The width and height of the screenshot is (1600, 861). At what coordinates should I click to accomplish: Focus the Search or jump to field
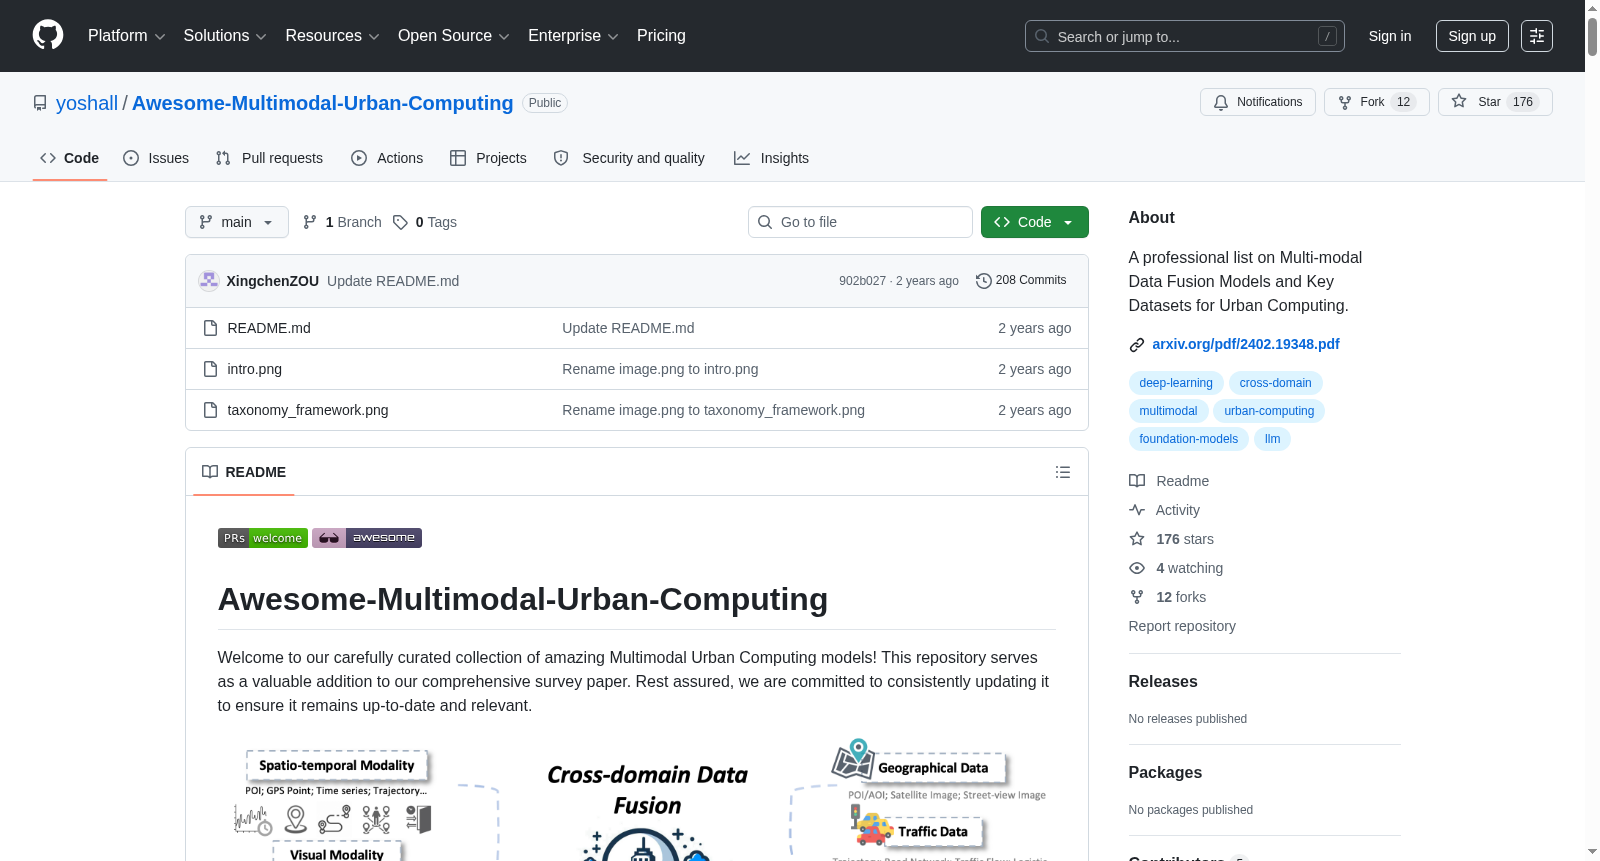(x=1184, y=36)
